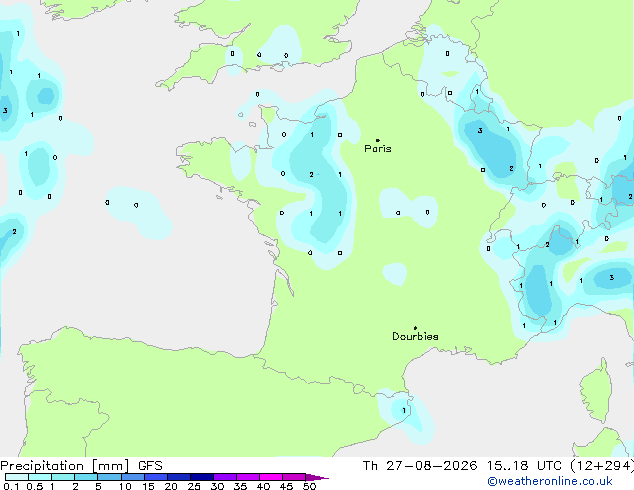Click the '15..18 UTC' time range text
This screenshot has height=490, width=634.
pos(524,466)
